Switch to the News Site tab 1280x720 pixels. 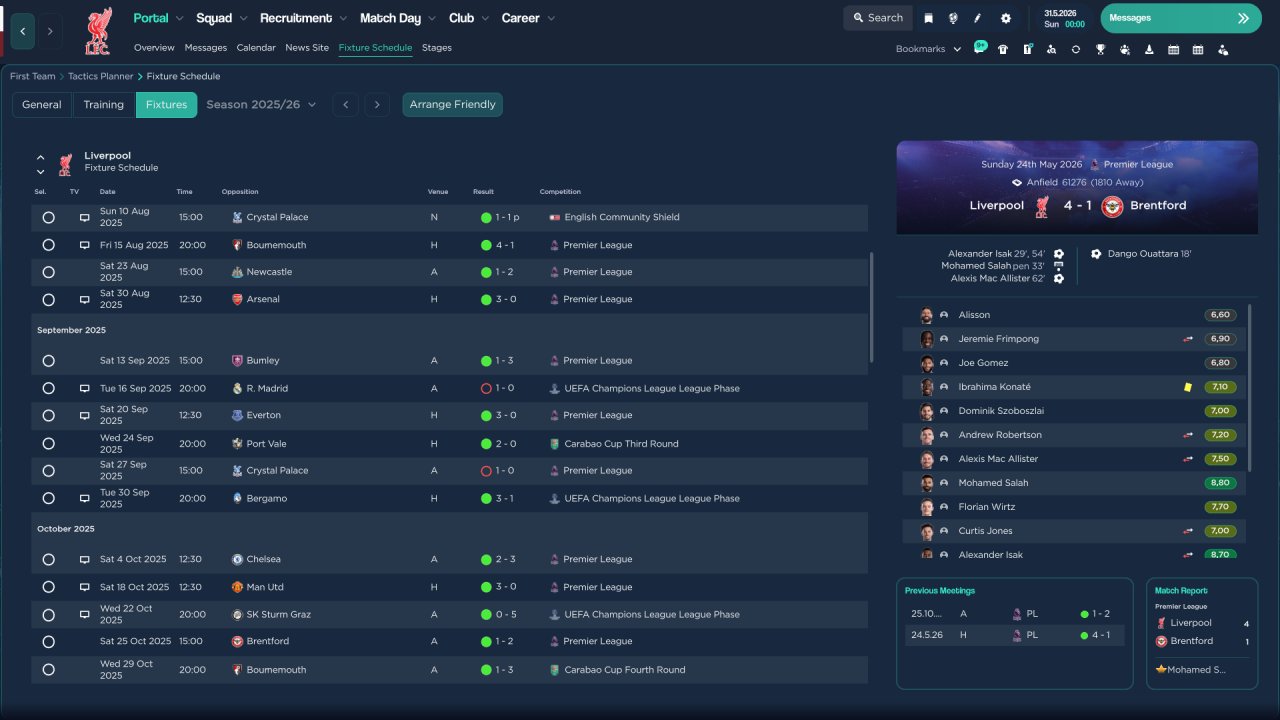pos(307,48)
